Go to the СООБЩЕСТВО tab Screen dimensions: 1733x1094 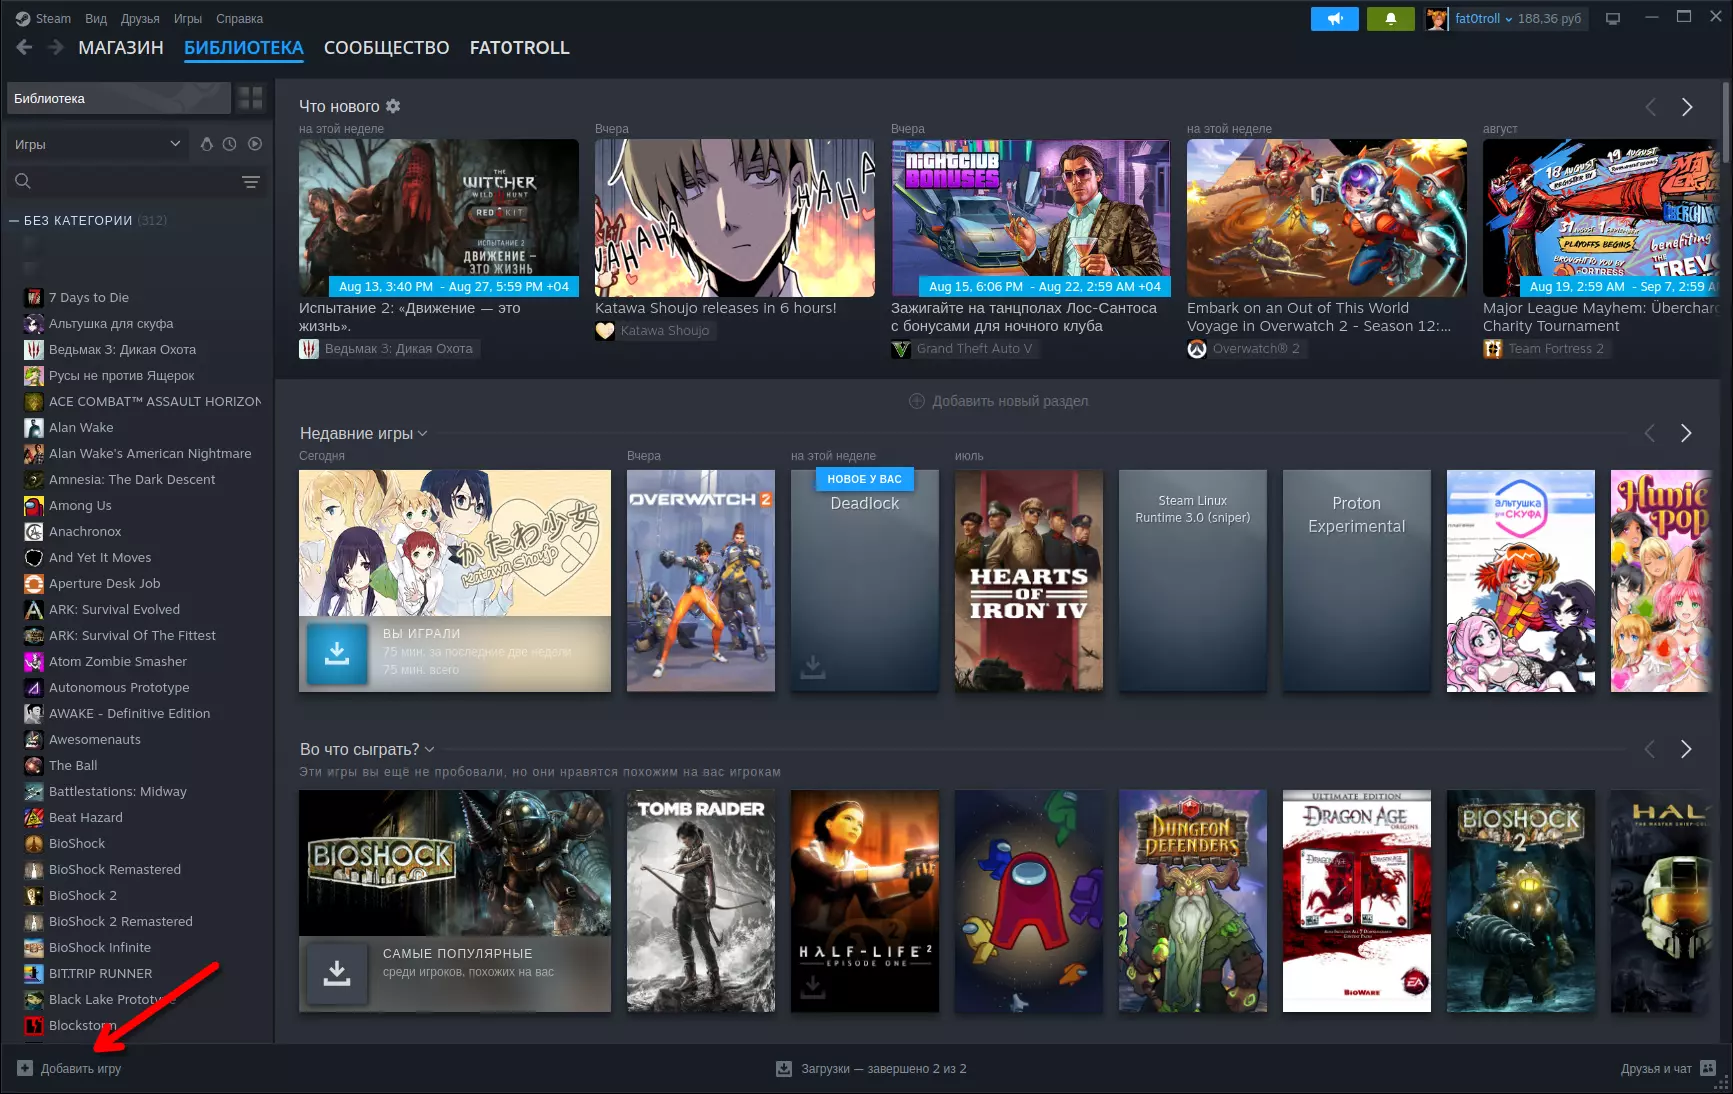[386, 48]
